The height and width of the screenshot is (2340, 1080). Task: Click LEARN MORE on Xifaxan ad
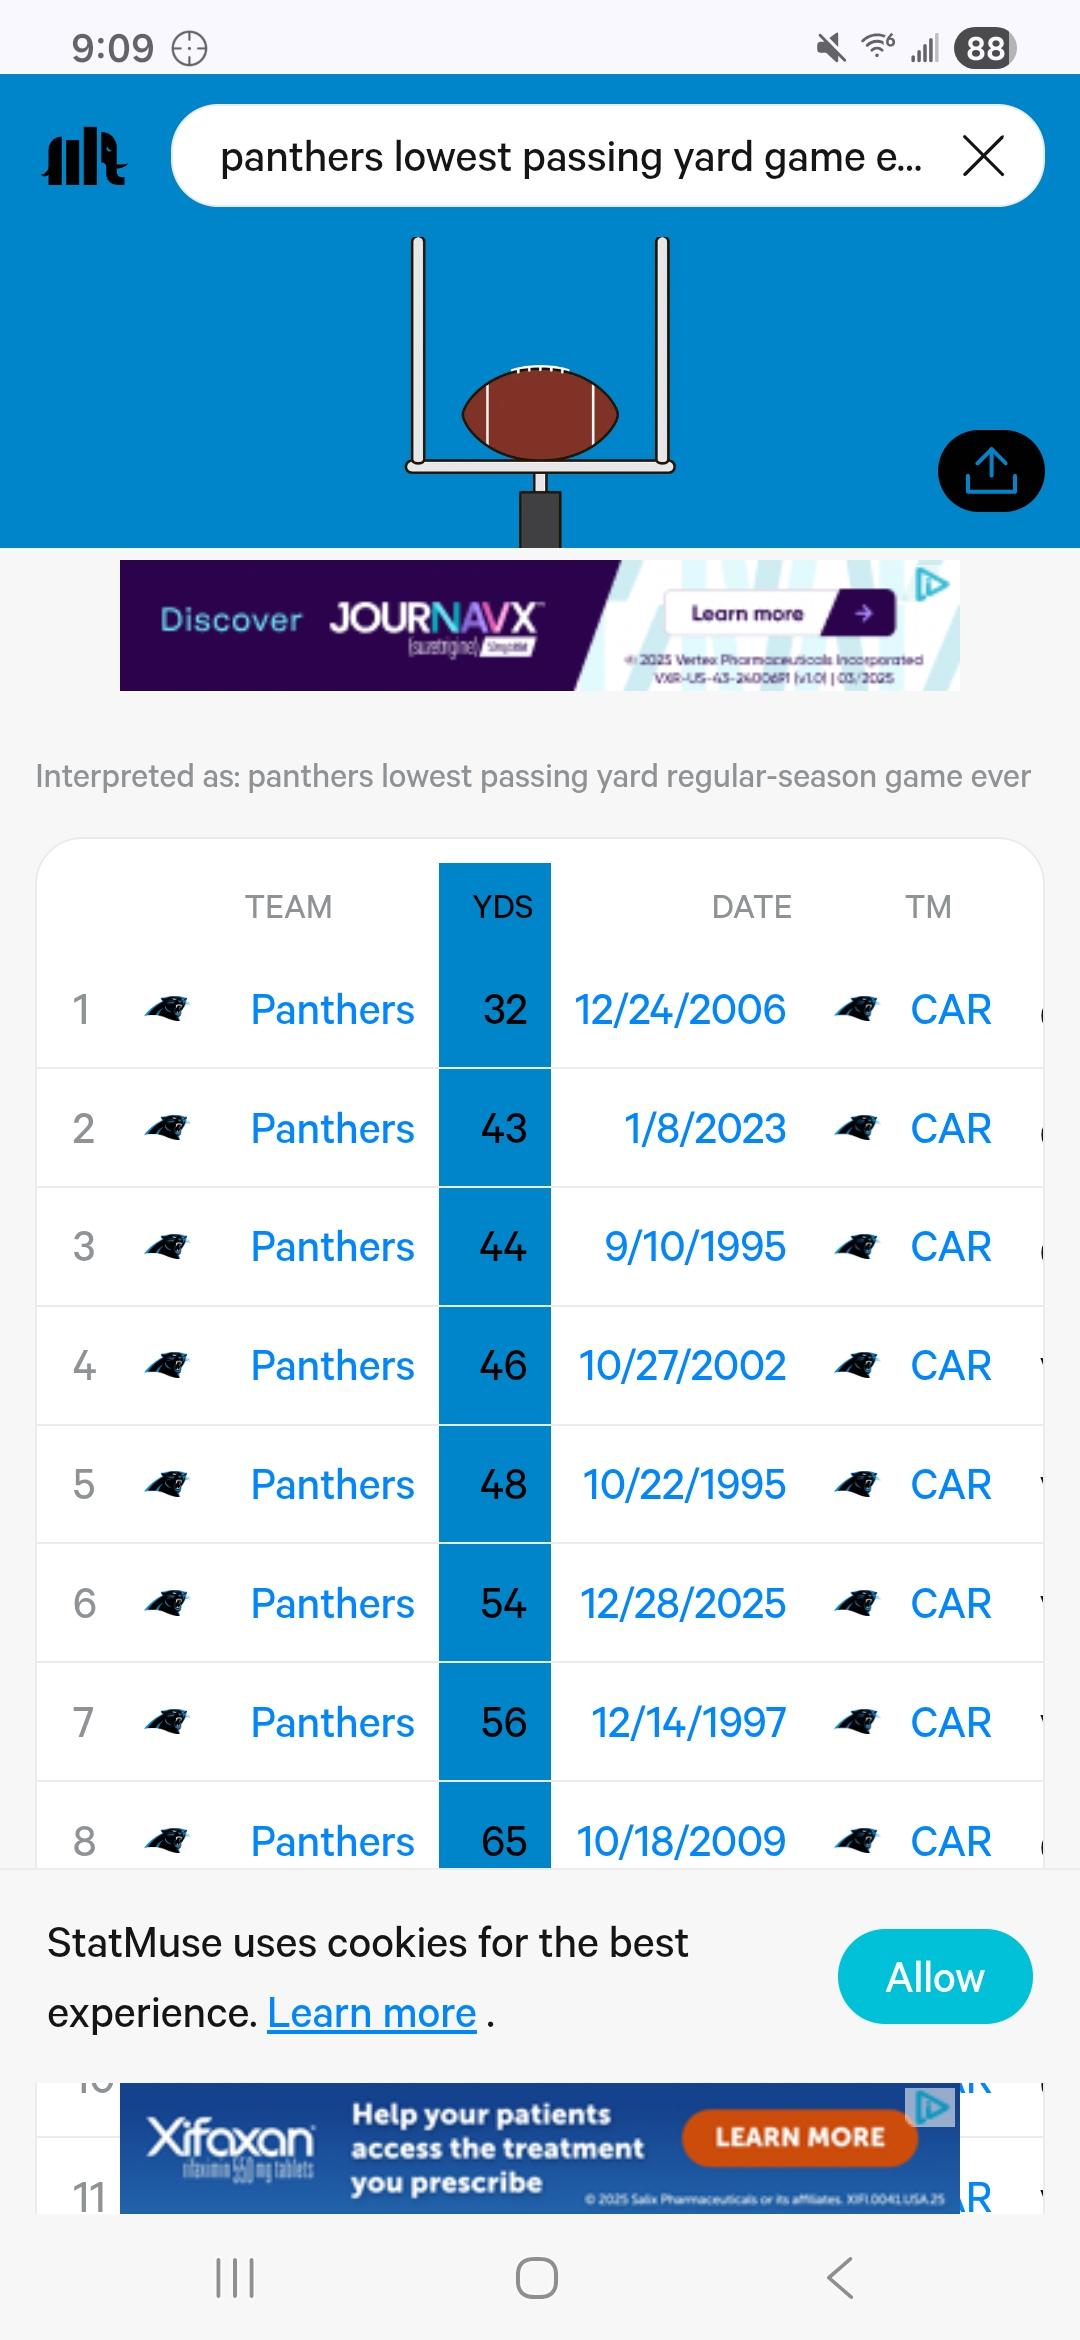(x=799, y=2137)
